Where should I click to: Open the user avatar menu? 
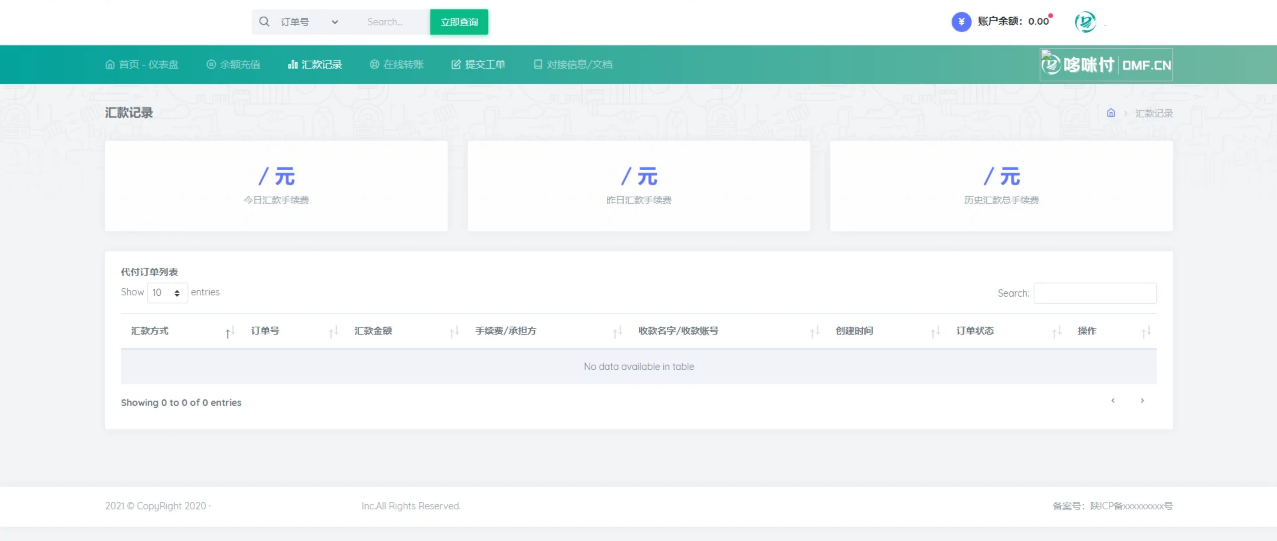(1085, 22)
